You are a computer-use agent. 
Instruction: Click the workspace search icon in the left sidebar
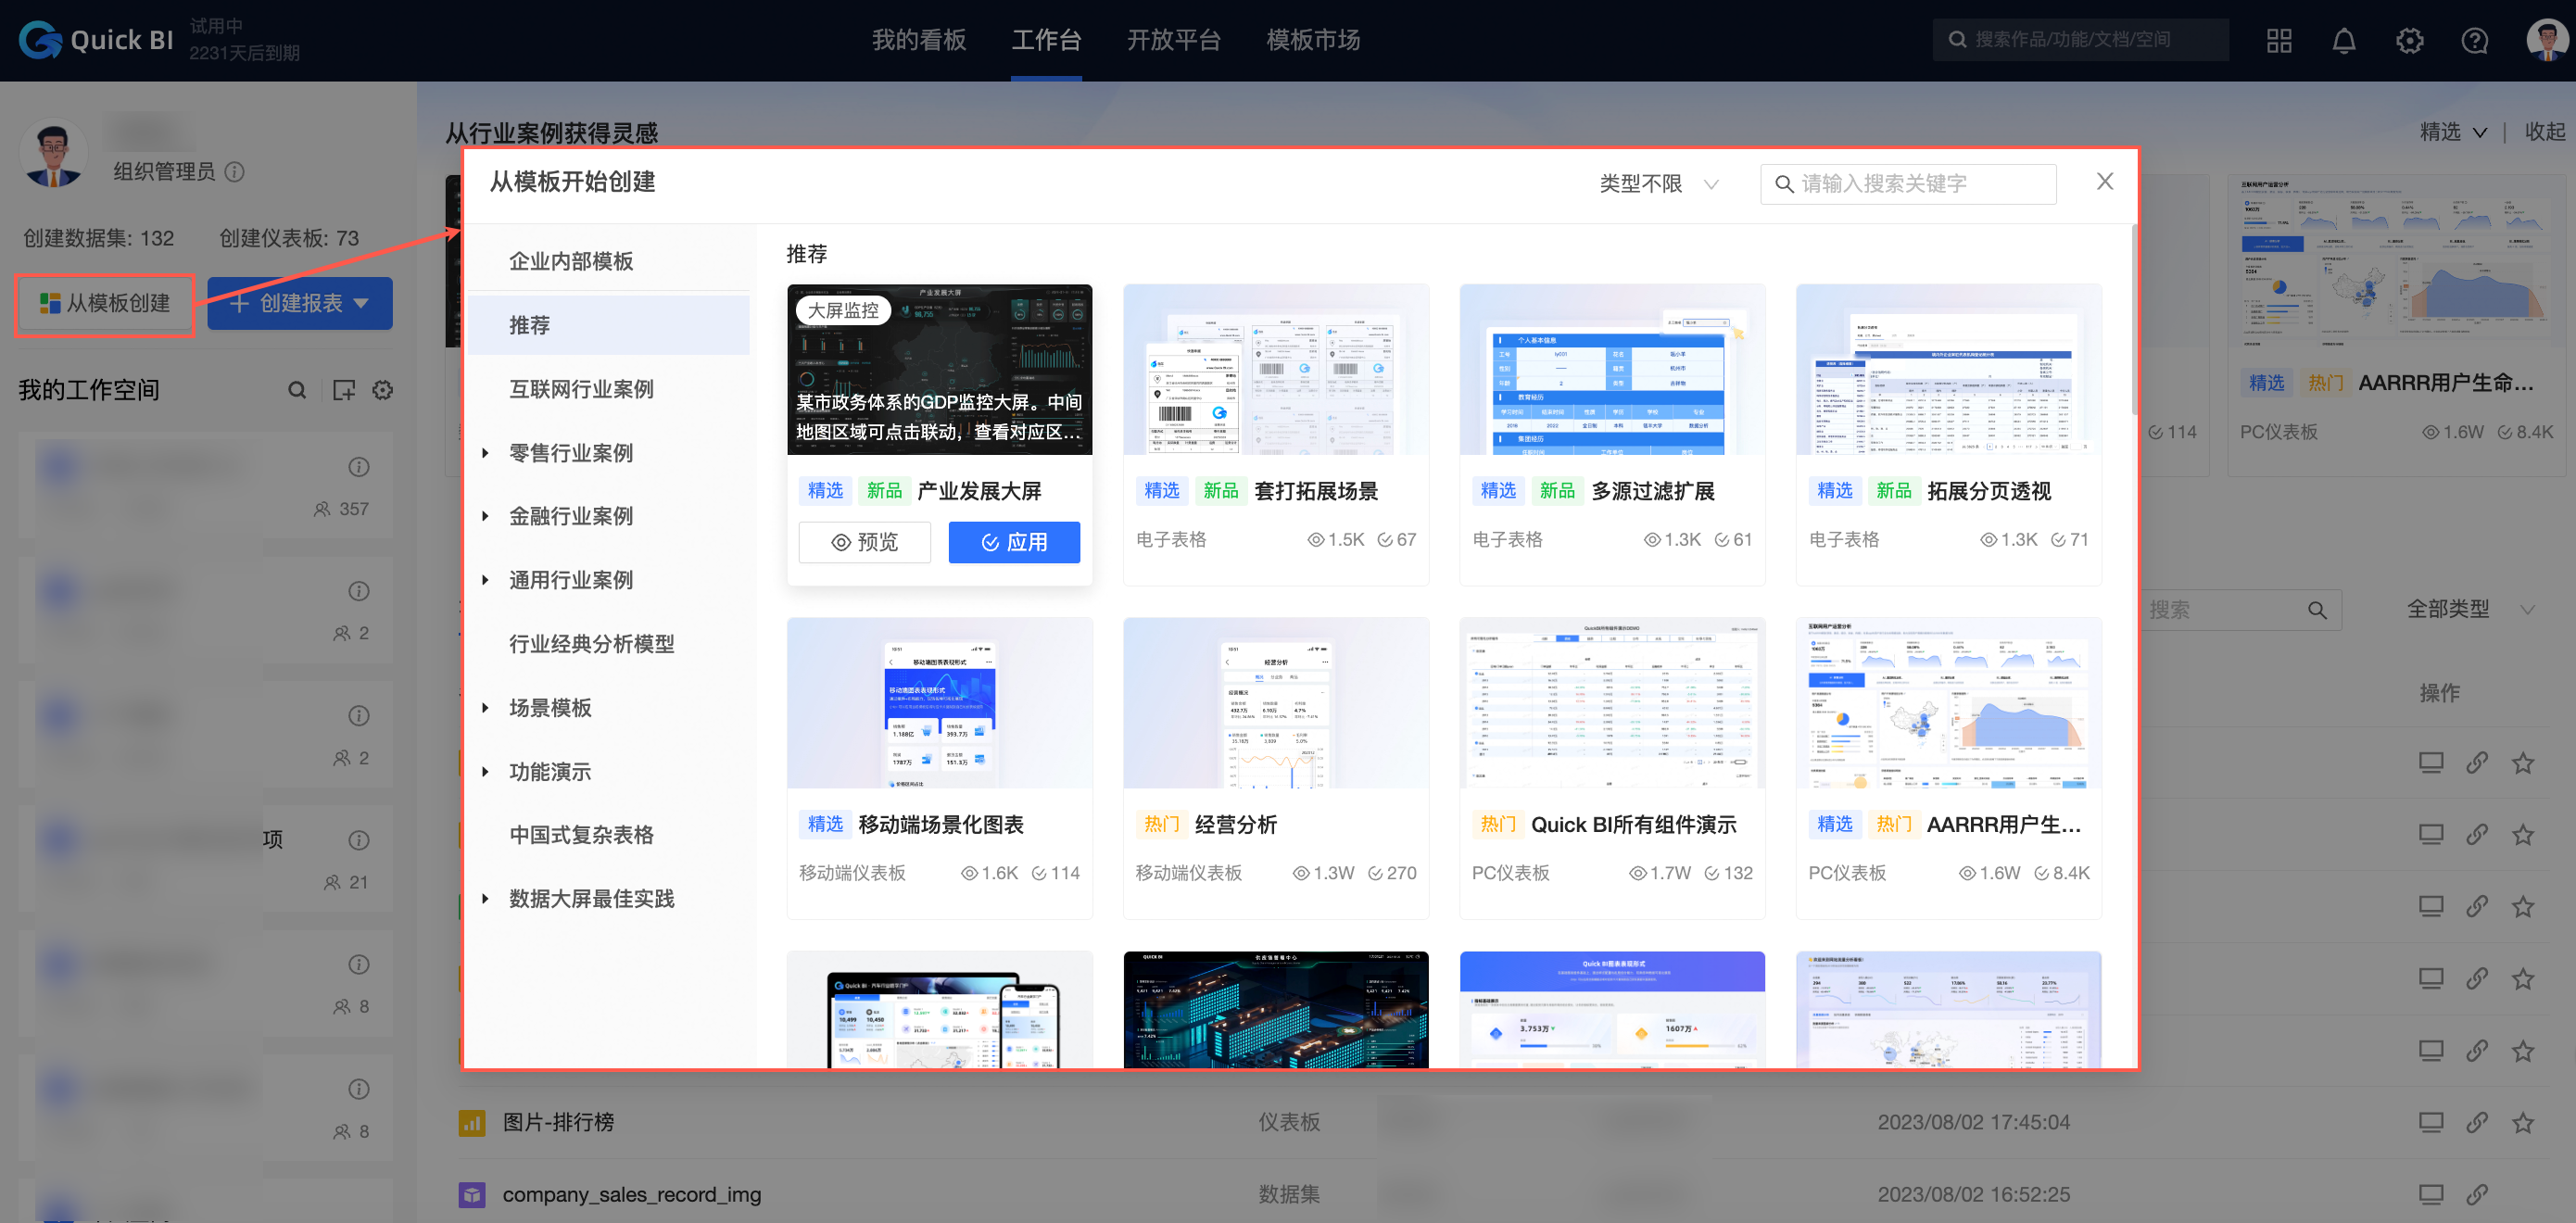297,390
